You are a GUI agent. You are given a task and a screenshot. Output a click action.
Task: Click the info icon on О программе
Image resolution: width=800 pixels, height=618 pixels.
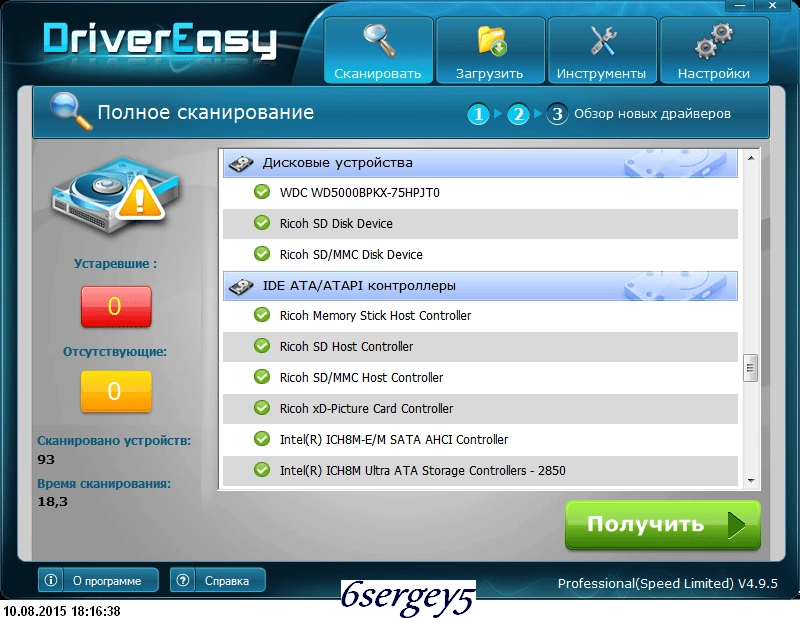click(51, 580)
